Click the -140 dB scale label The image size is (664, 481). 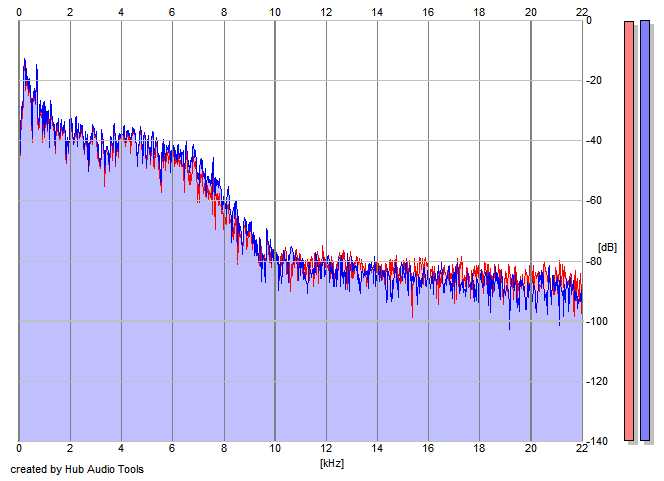coord(596,442)
